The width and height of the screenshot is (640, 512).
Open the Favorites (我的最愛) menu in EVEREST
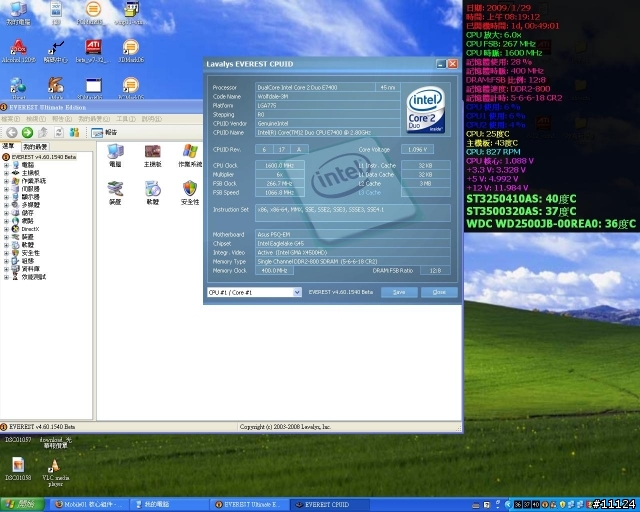(94, 119)
